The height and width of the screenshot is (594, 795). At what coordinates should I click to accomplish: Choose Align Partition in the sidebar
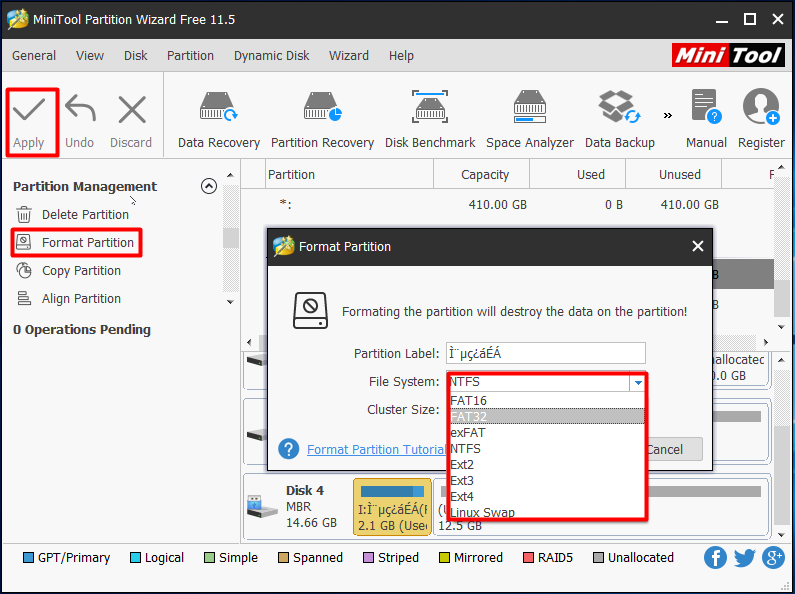tap(68, 299)
